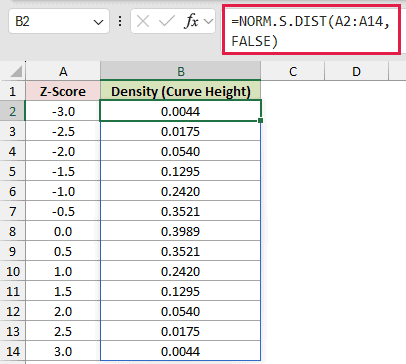Screen dimensions: 406x364
Task: Select row 5 header
Action: tap(13, 171)
